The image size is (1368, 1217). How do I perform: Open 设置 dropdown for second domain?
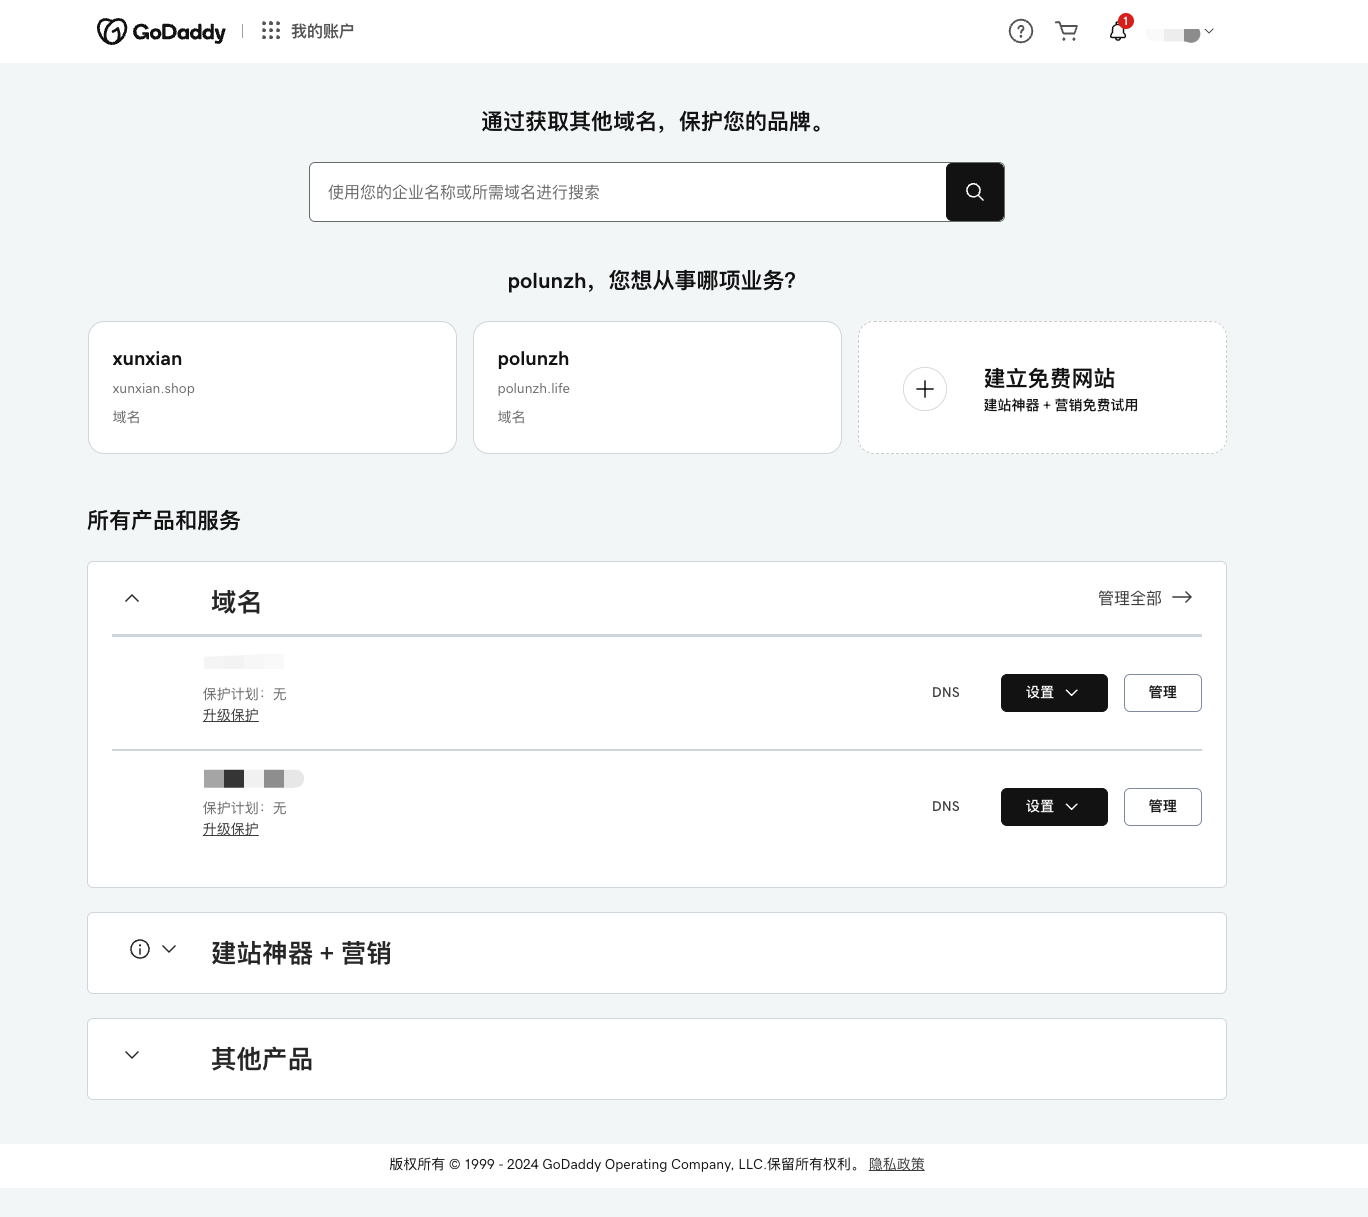pos(1054,807)
